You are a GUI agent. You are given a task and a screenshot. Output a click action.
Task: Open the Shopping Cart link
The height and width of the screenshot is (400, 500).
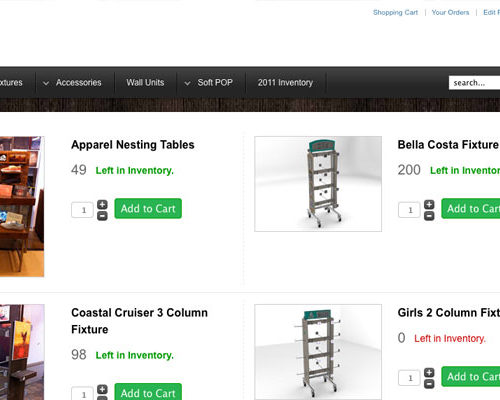(x=395, y=12)
